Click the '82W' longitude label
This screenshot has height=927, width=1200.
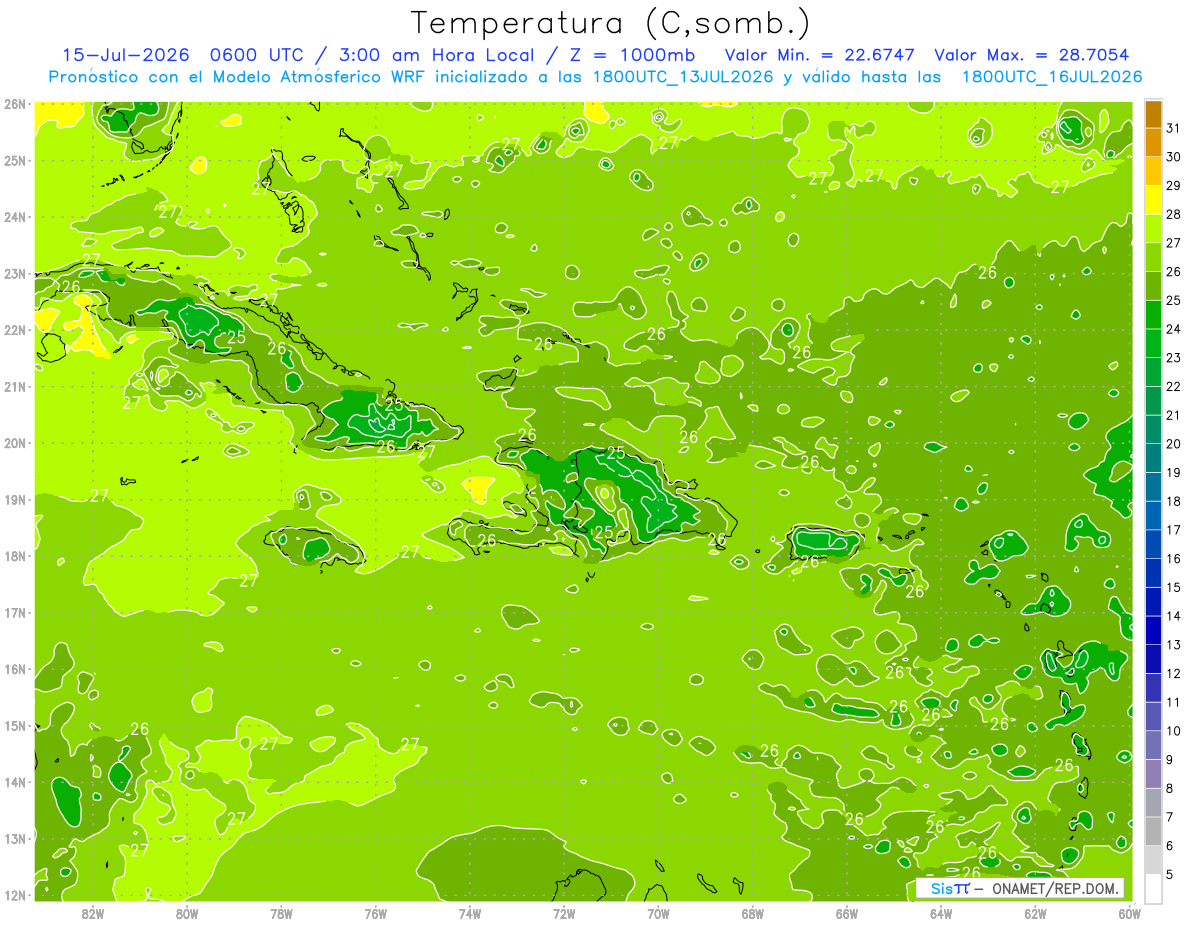pos(93,913)
